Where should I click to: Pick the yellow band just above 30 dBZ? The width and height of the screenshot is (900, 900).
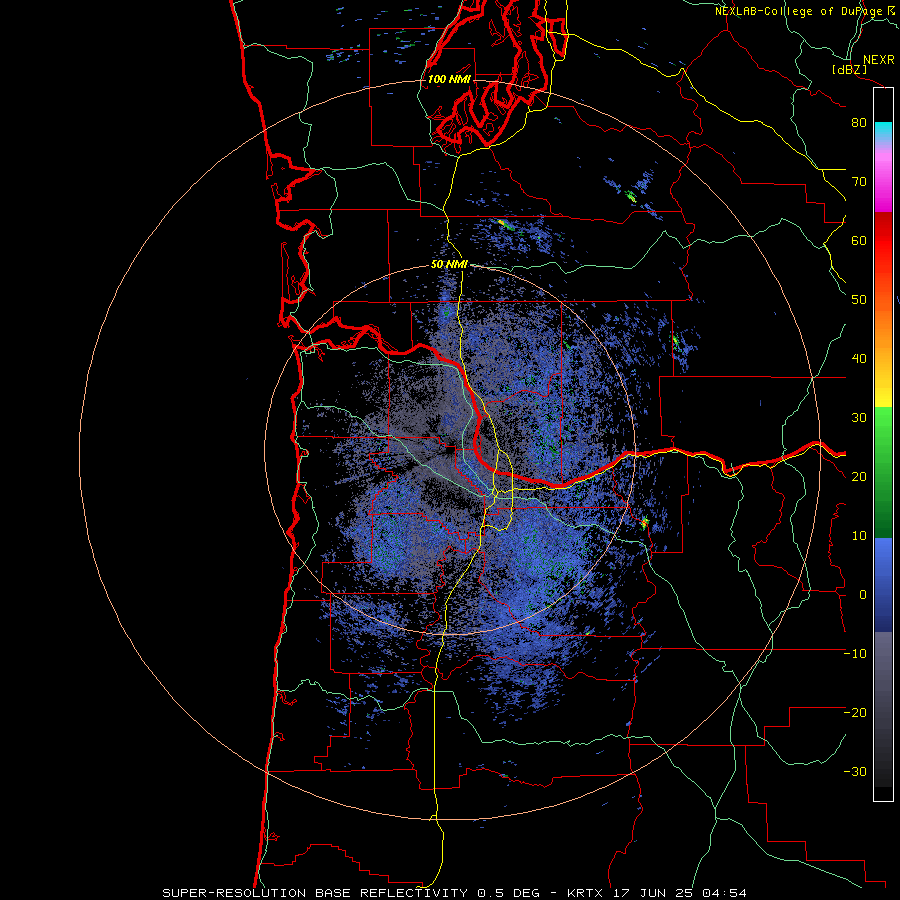coord(883,396)
